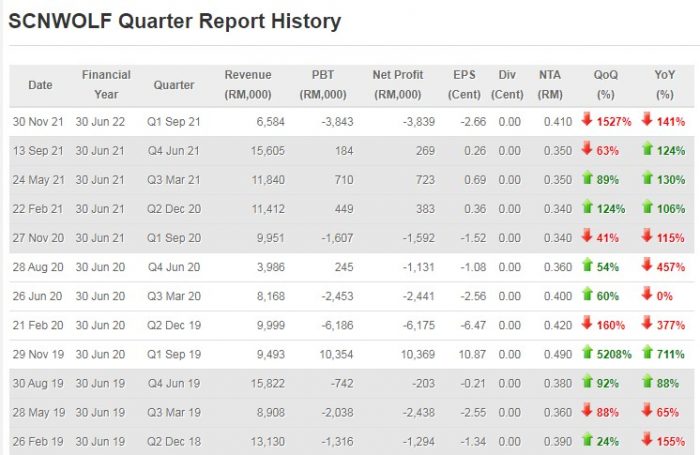The height and width of the screenshot is (455, 700).
Task: Click the SCNWOLF Quarter Report History heading
Action: pos(175,21)
